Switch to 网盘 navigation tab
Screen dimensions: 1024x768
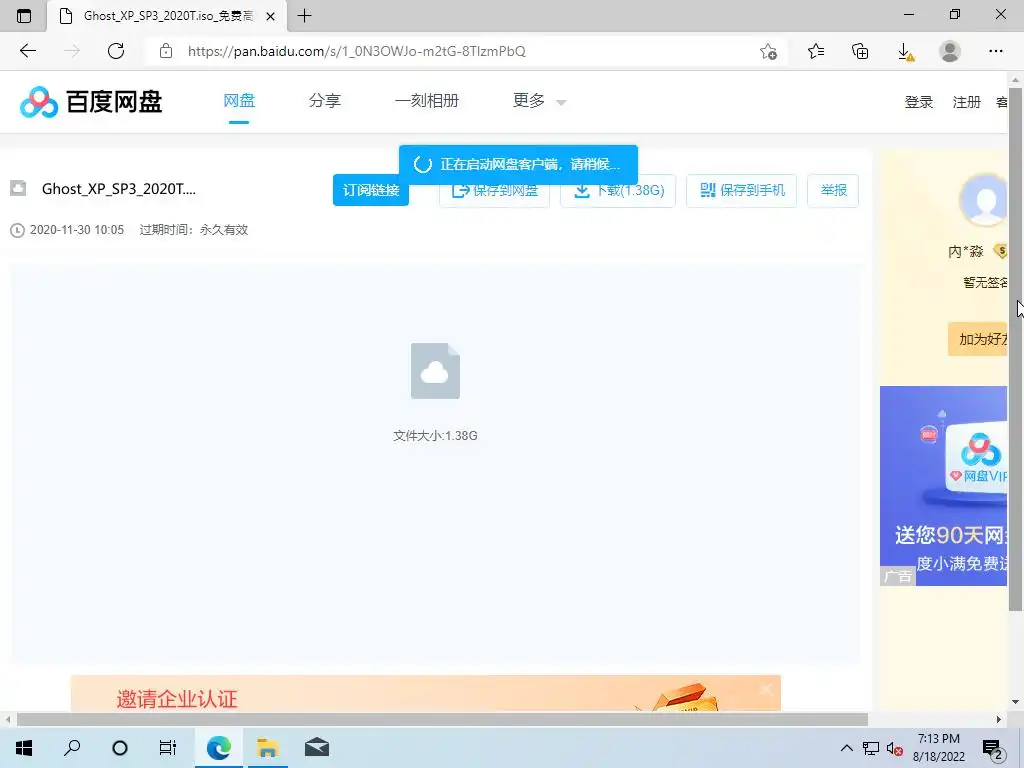point(239,101)
